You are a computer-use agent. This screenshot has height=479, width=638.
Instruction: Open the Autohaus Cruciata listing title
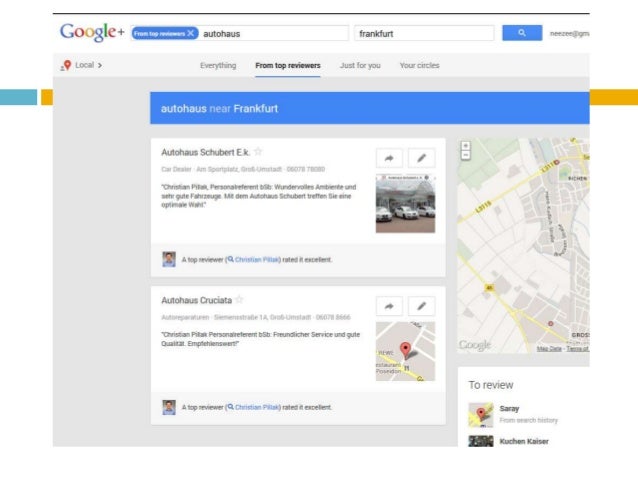[x=197, y=300]
